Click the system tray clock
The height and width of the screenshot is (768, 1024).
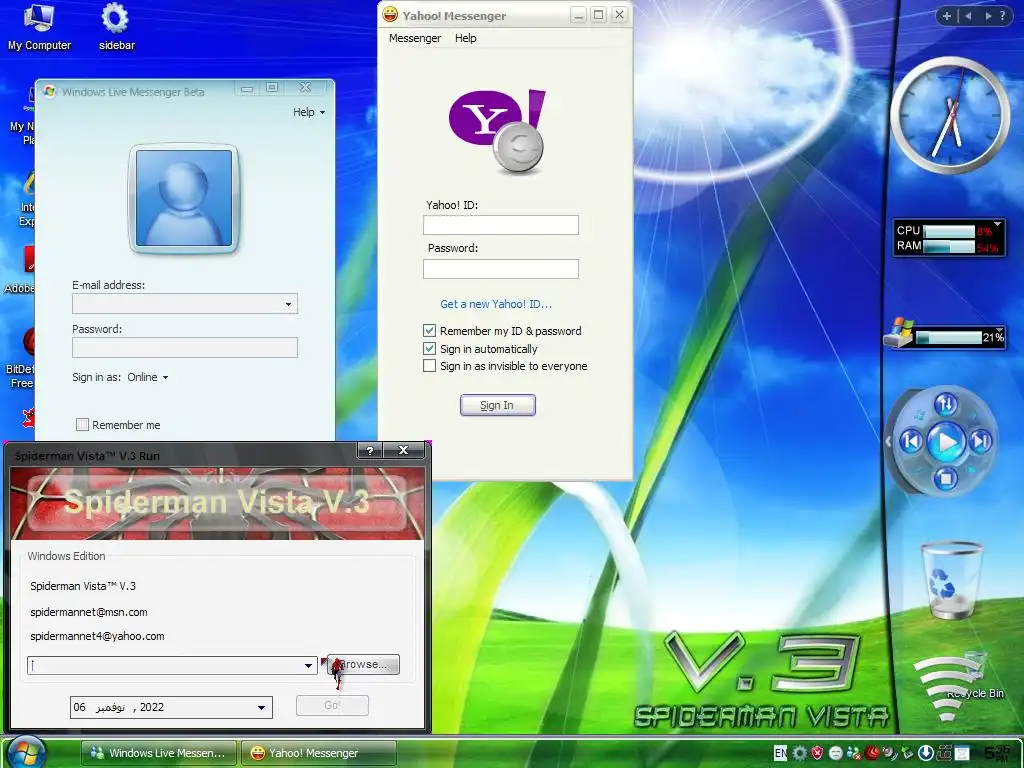[x=997, y=753]
